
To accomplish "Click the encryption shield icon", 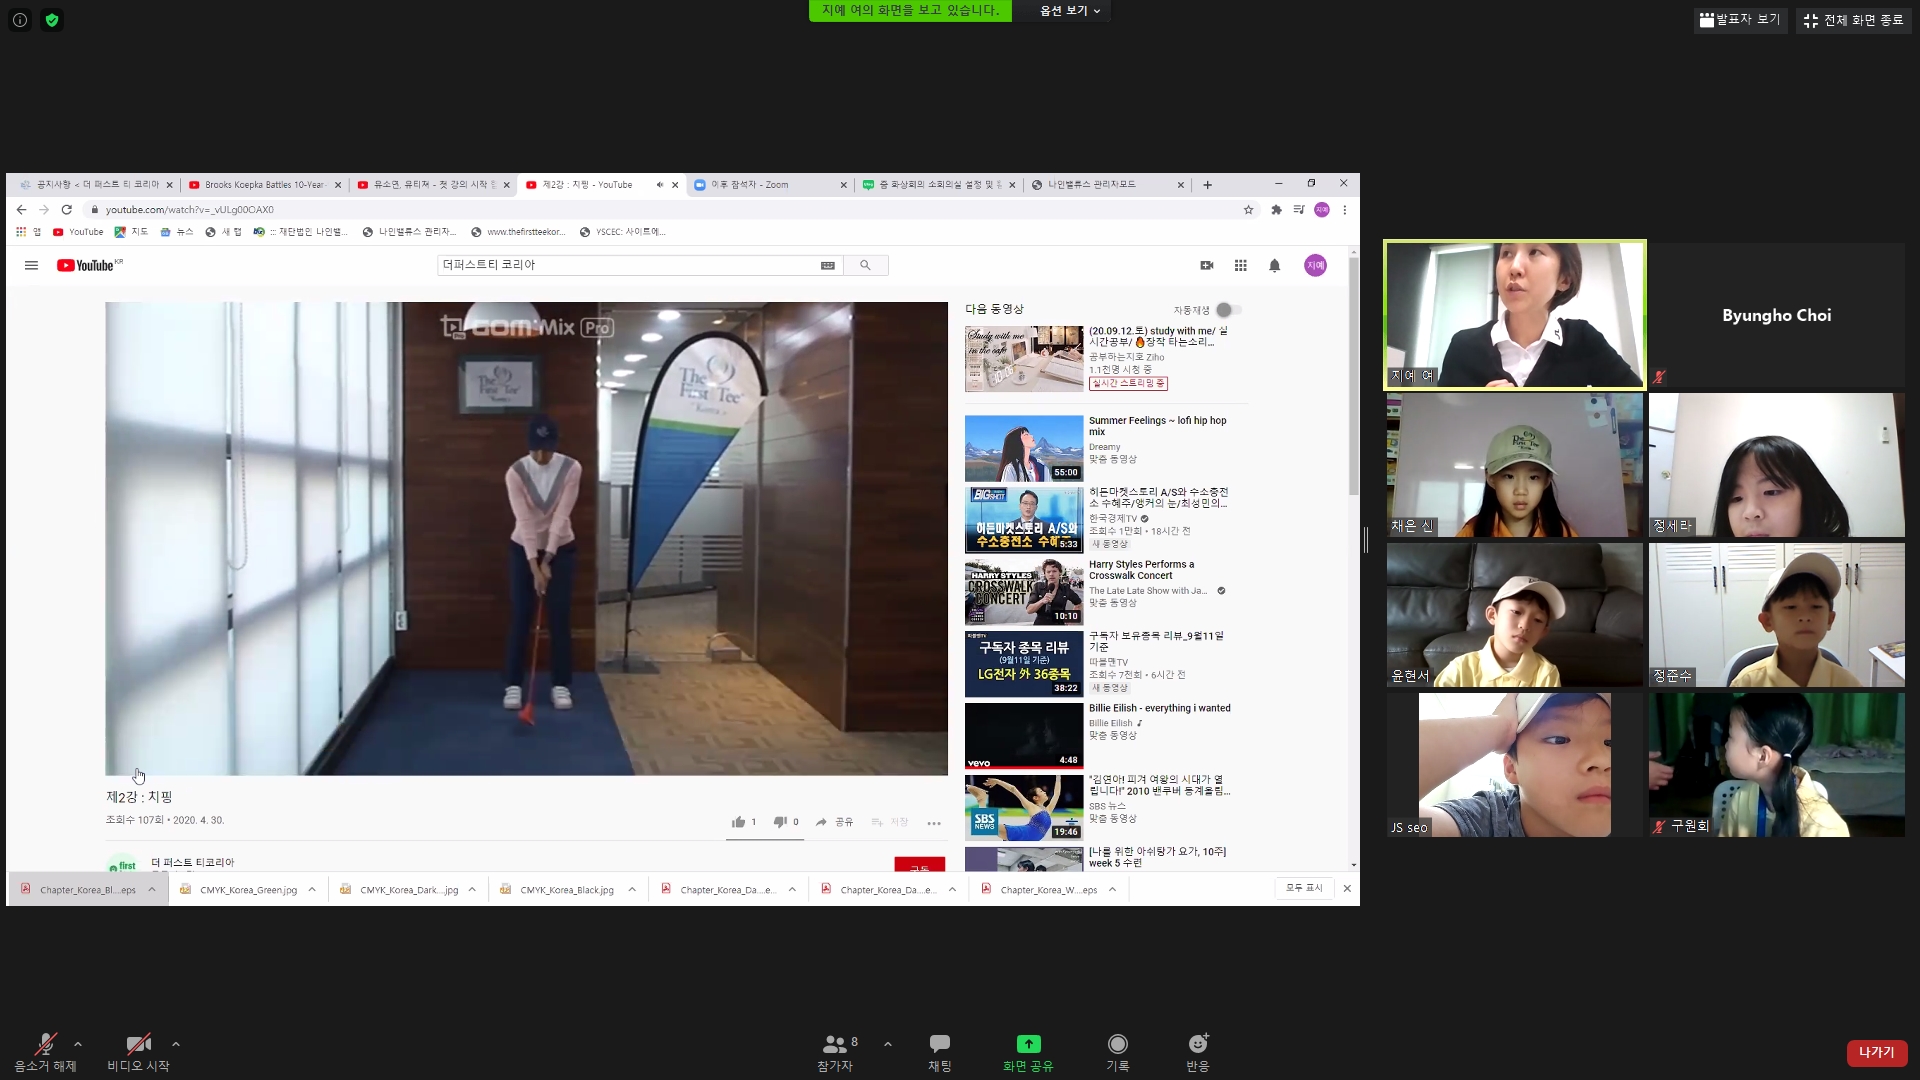I will [x=52, y=20].
